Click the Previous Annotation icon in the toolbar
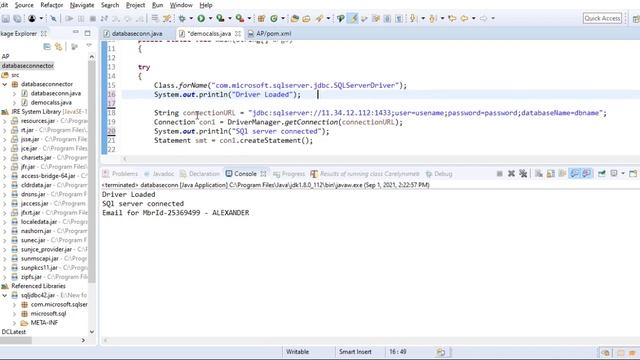 click(433, 18)
